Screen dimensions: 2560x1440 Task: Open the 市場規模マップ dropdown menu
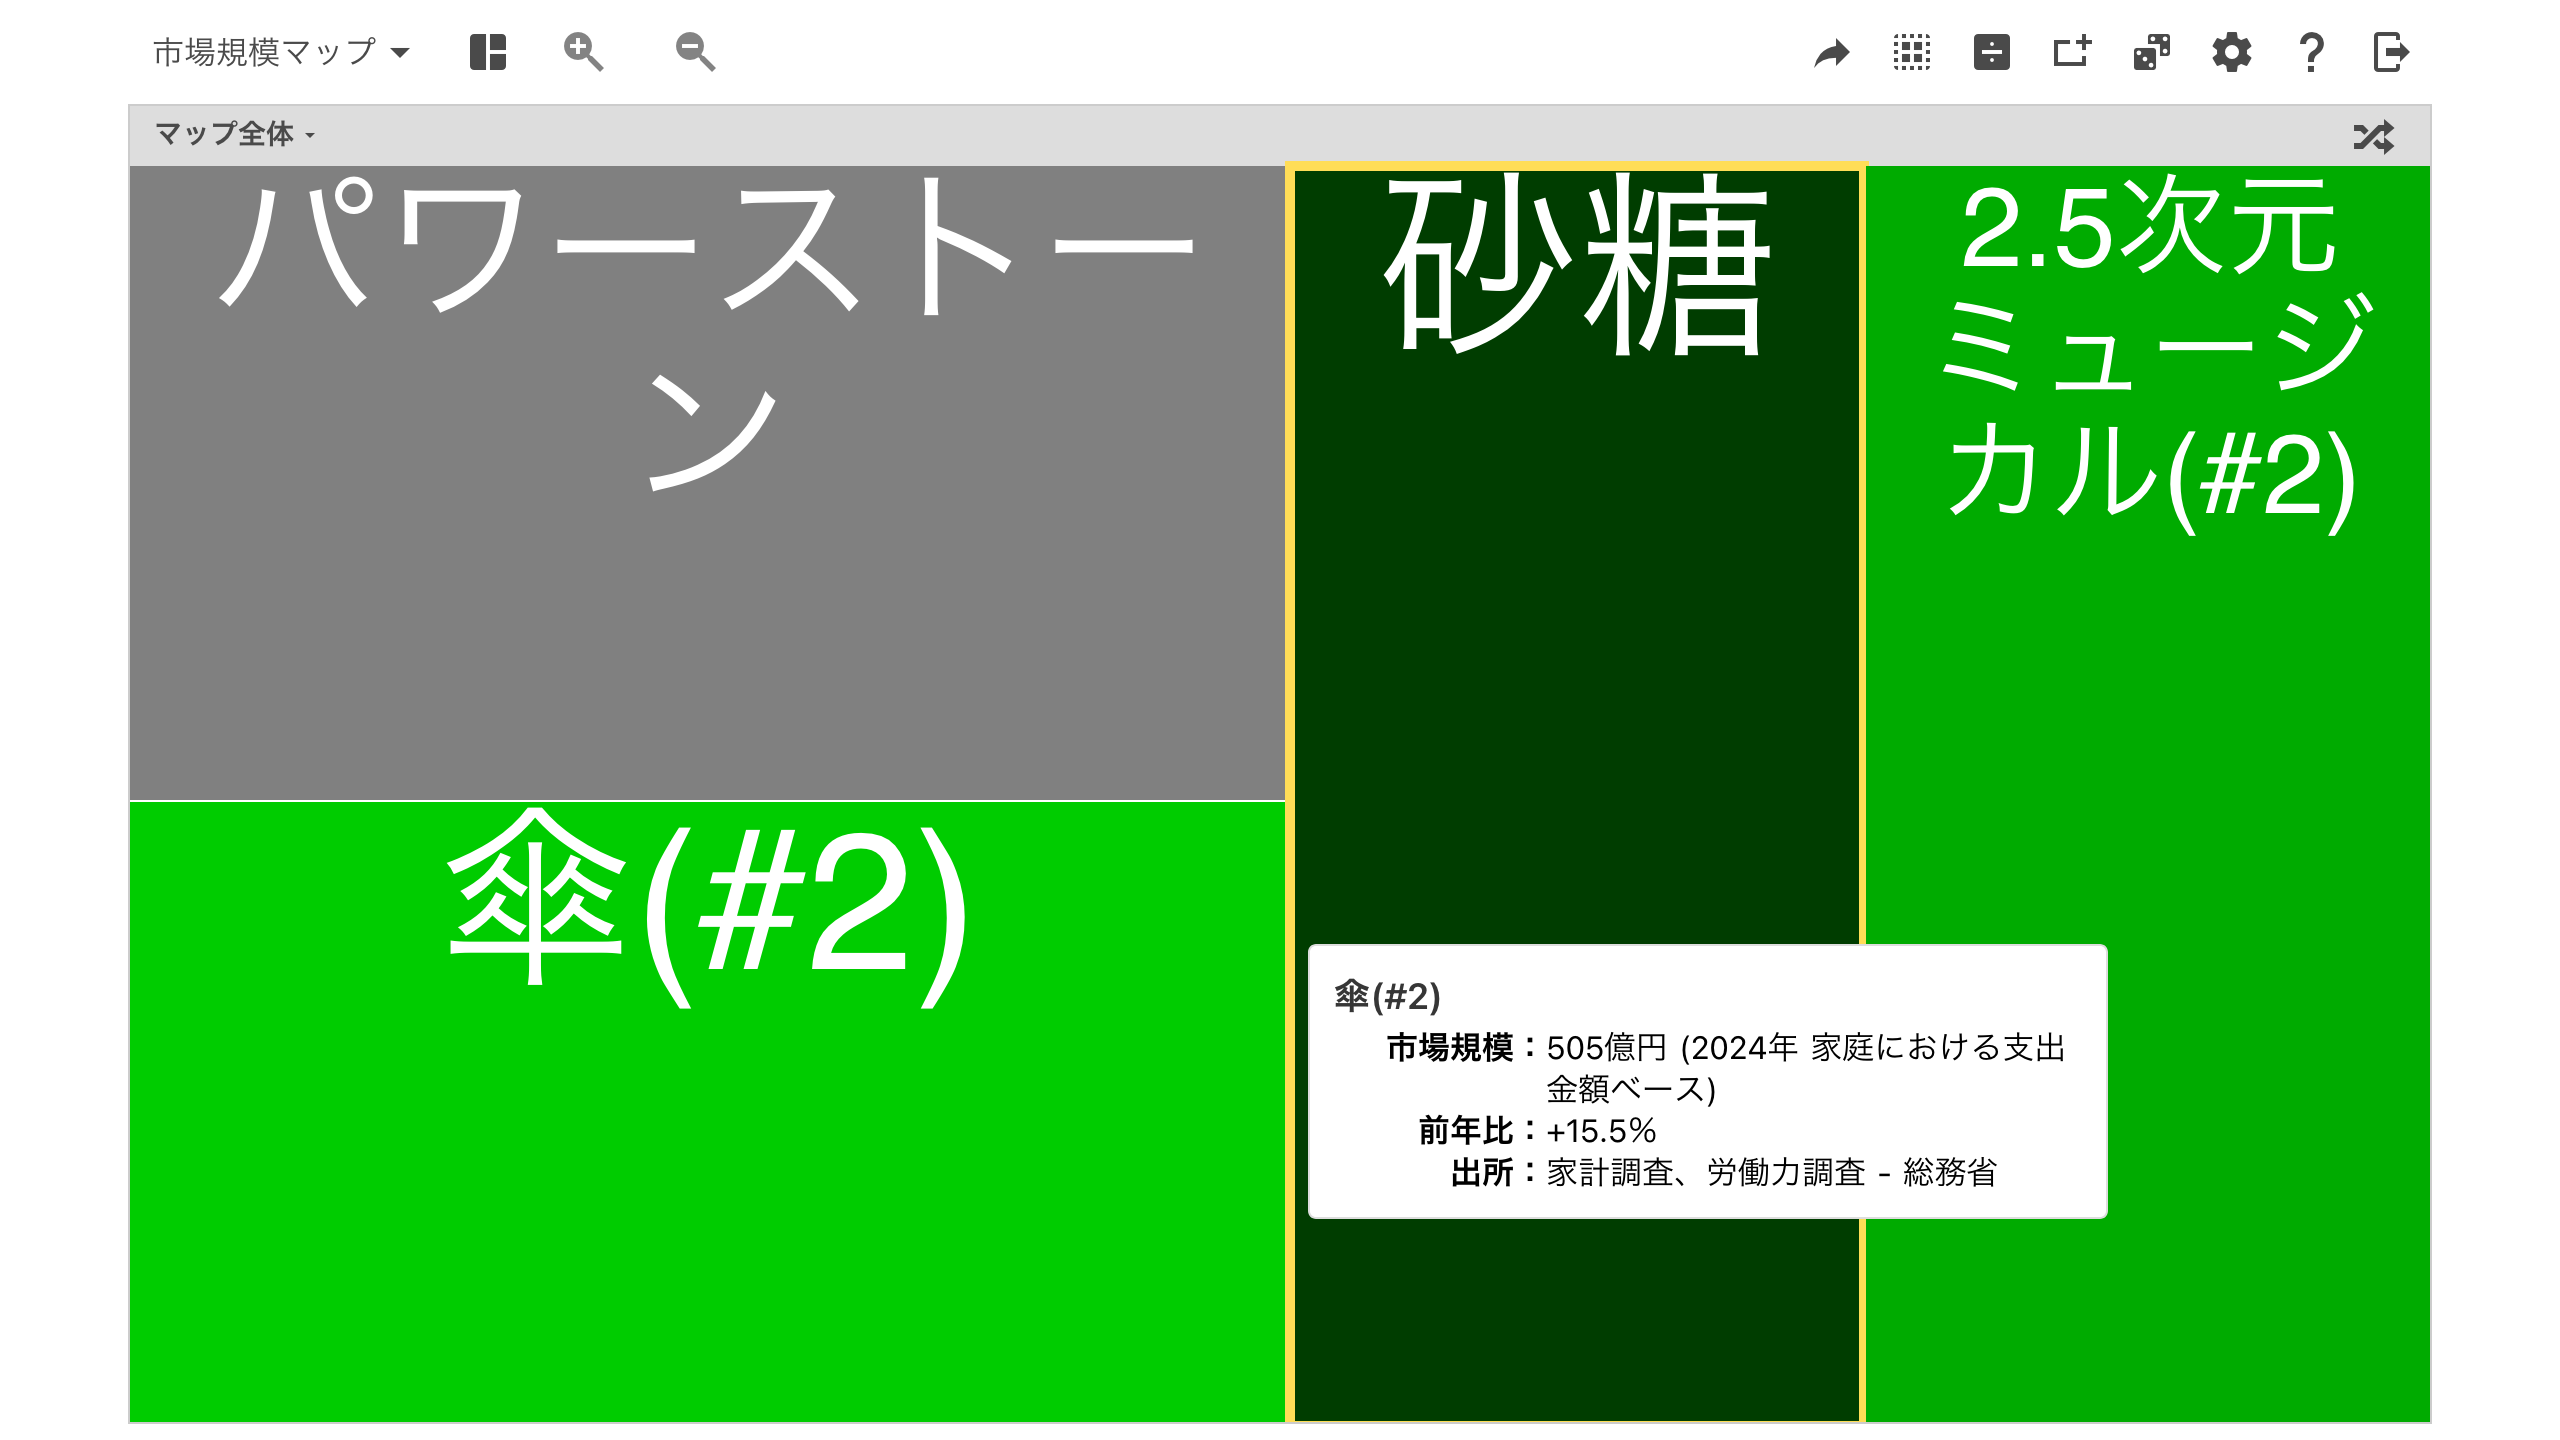281,52
